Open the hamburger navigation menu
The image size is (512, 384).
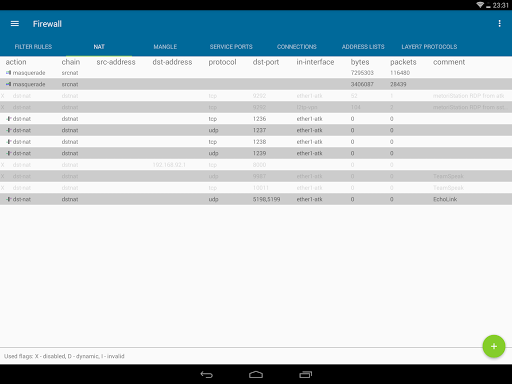point(15,24)
